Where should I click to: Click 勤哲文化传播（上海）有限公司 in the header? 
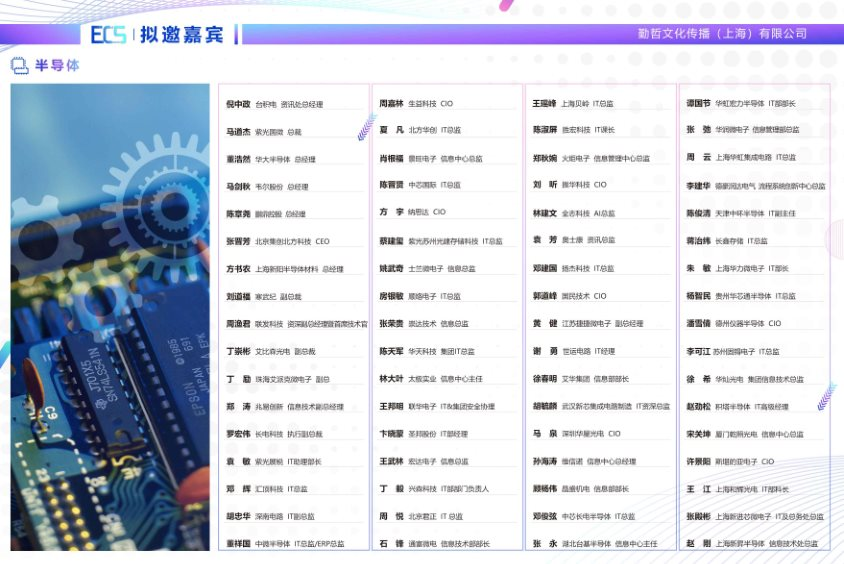[722, 34]
